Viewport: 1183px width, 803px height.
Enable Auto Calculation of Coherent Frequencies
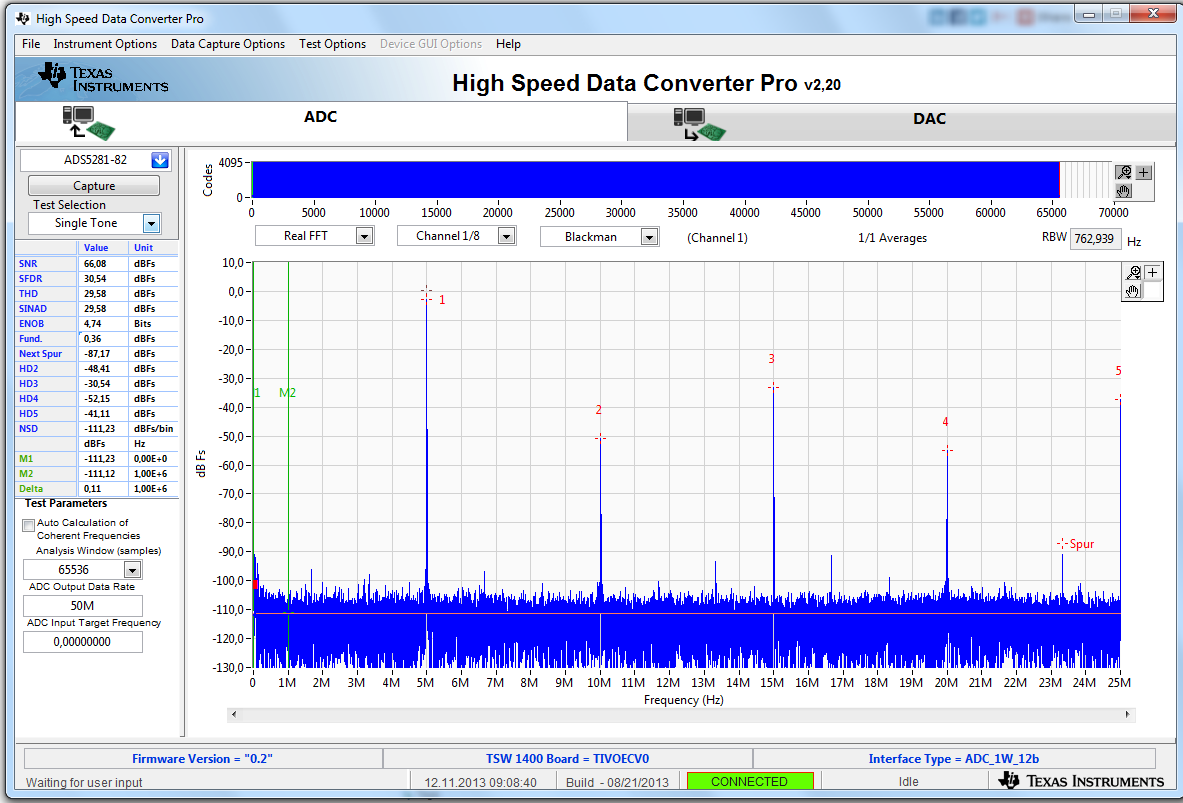[x=29, y=525]
